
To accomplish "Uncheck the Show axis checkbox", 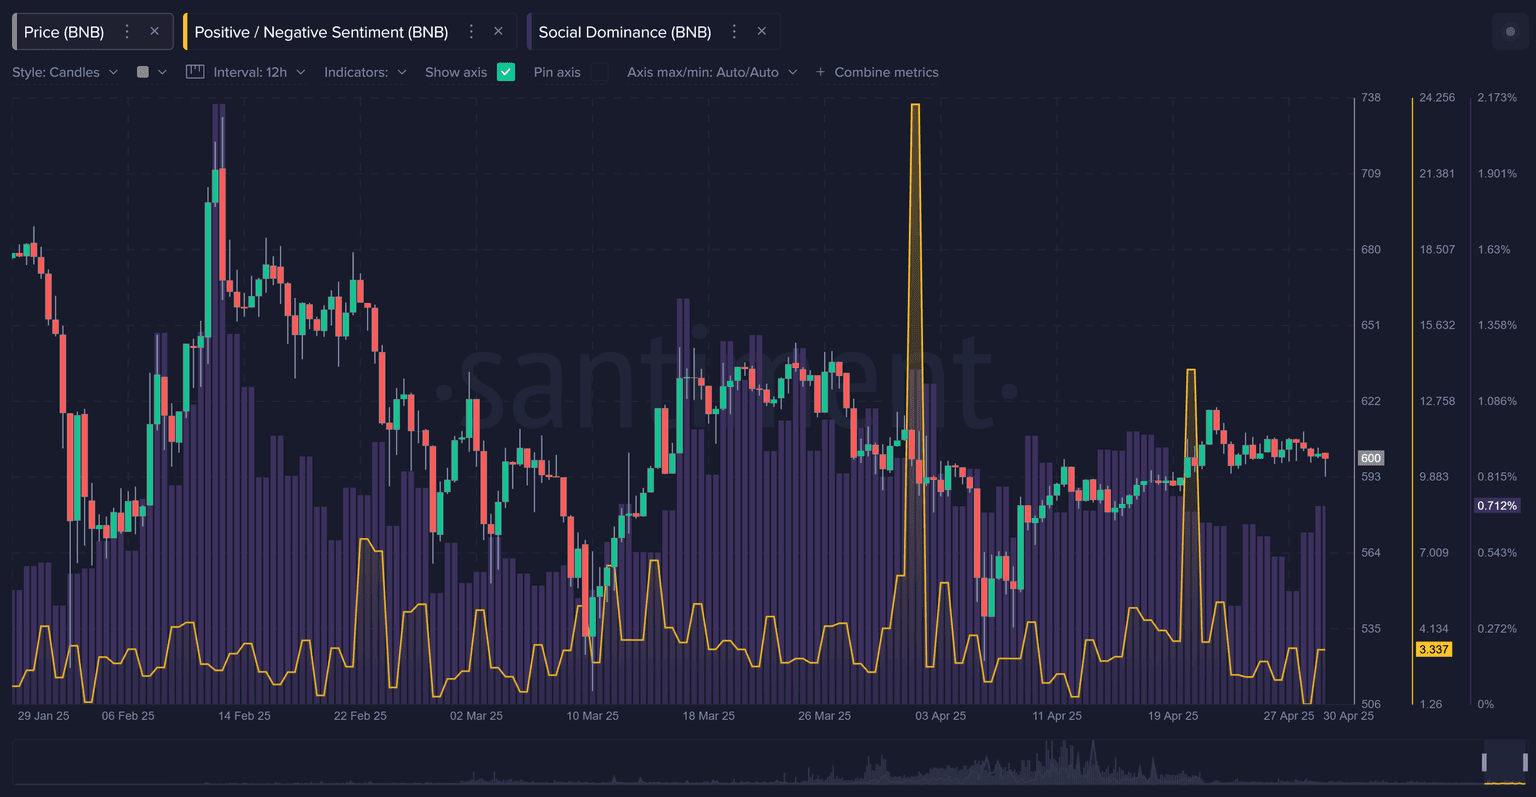I will pos(506,72).
